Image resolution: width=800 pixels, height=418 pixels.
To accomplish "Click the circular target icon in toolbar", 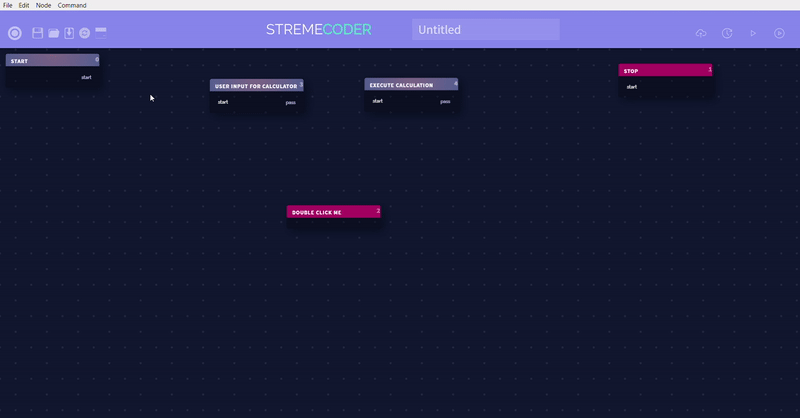I will (15, 33).
